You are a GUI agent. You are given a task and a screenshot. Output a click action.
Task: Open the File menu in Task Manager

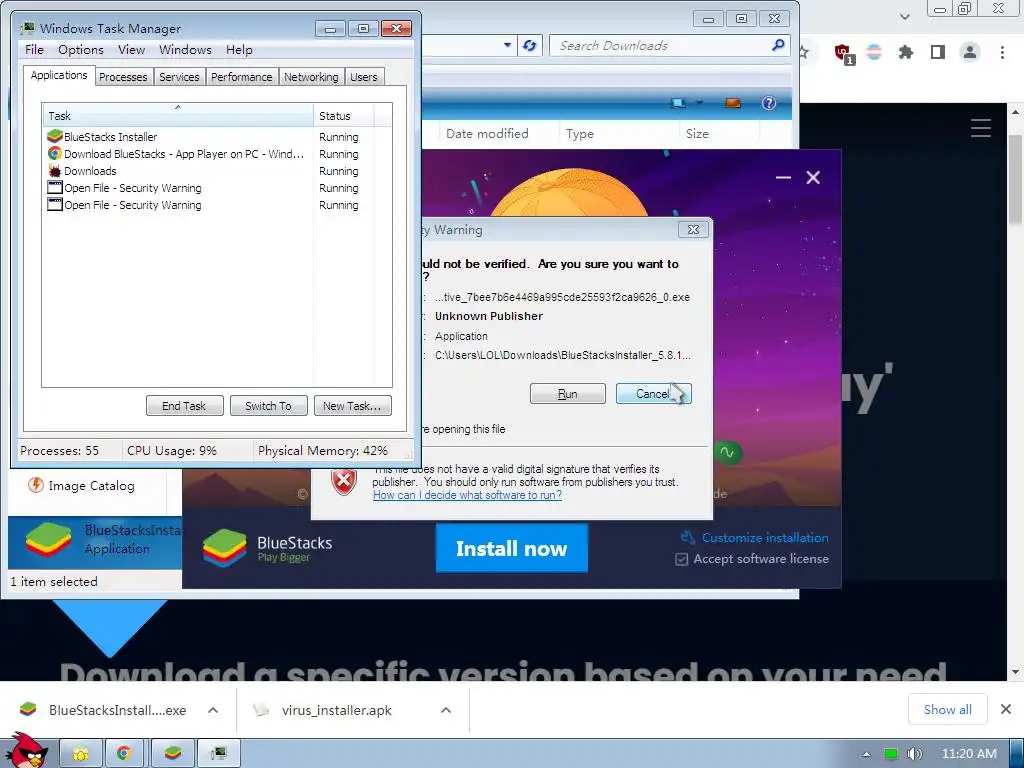(x=34, y=50)
